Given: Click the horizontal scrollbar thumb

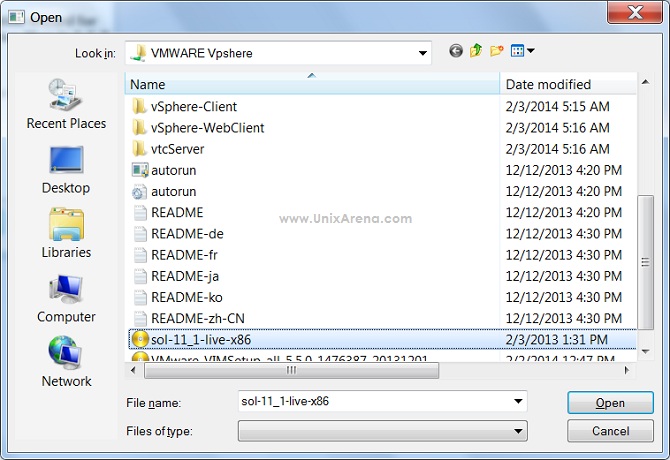Looking at the screenshot, I should (291, 370).
